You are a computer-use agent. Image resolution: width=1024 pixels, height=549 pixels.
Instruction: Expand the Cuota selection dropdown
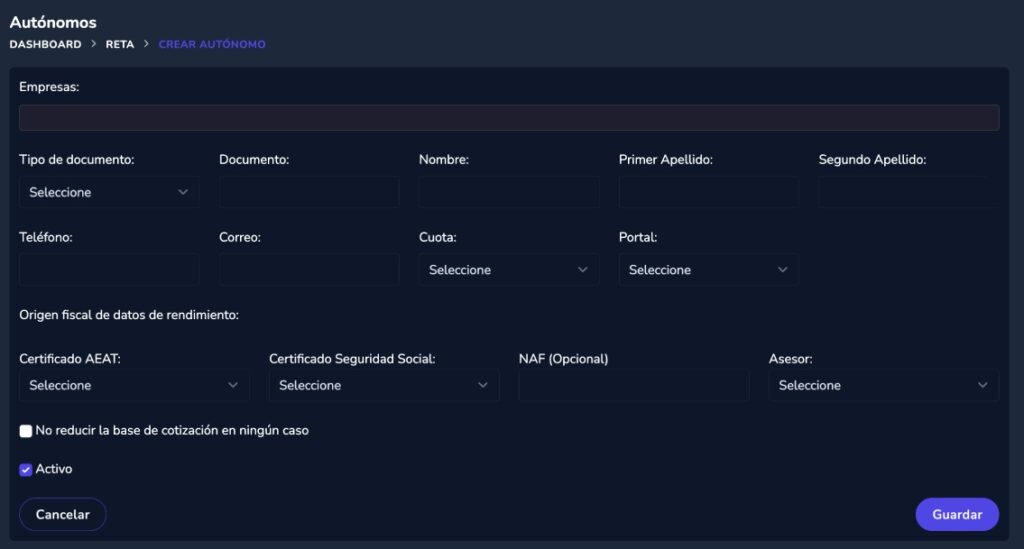(x=508, y=270)
